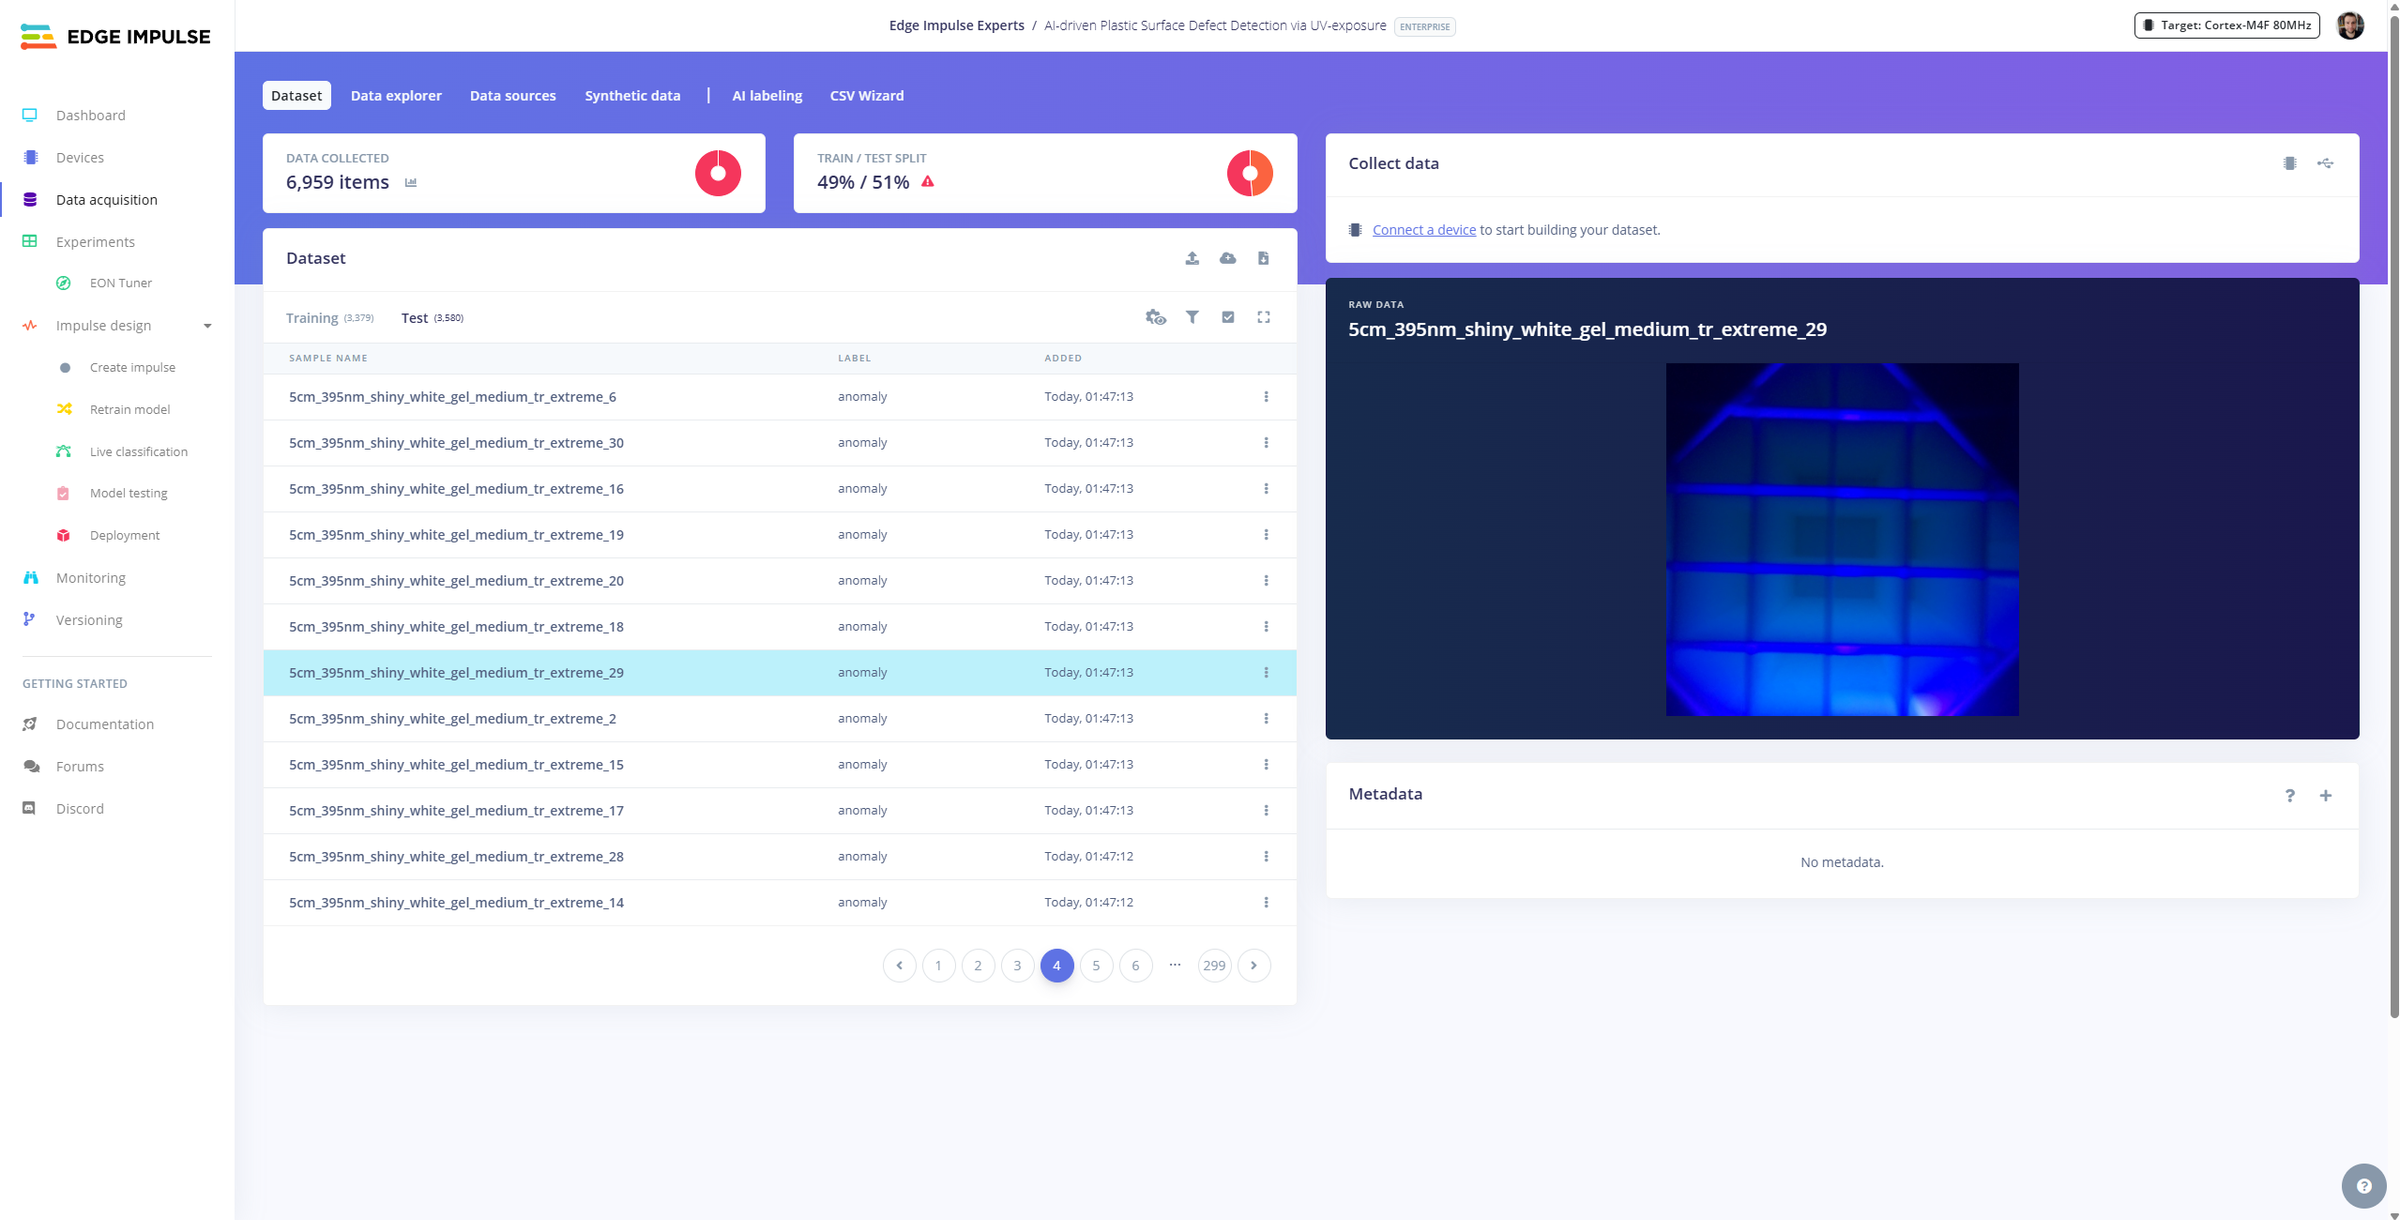
Task: Expand dataset list to fullscreen
Action: [x=1264, y=317]
